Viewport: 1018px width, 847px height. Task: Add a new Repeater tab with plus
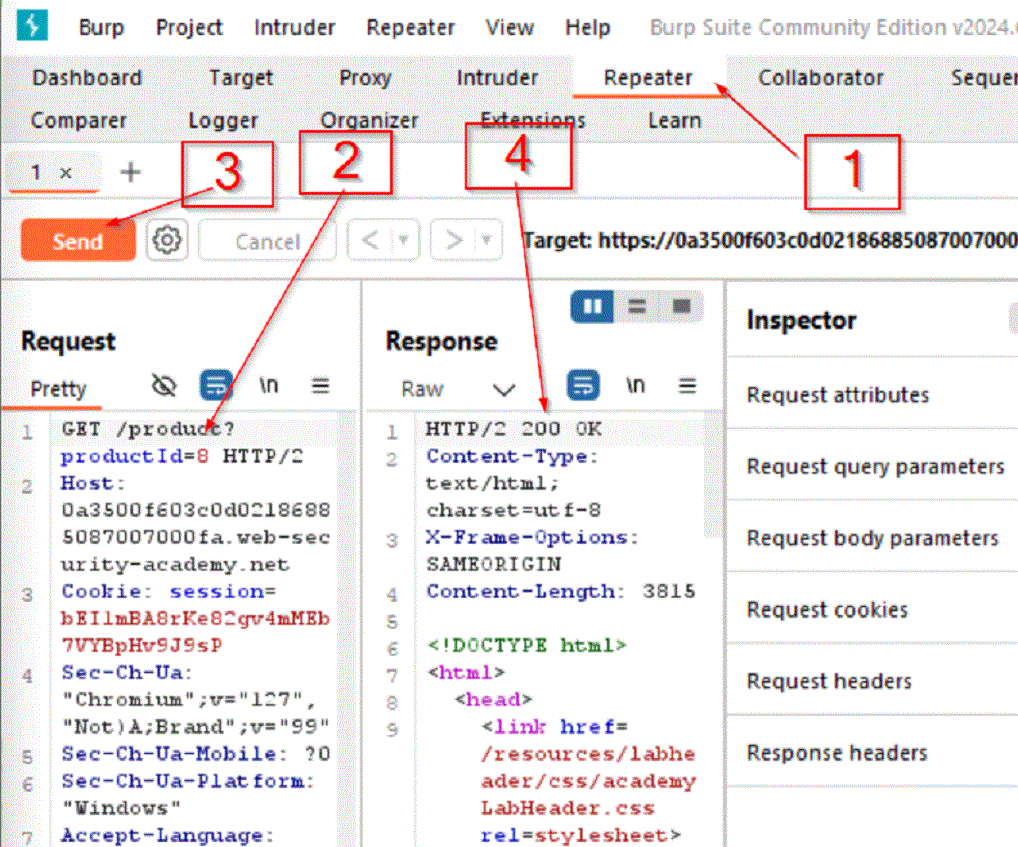(x=130, y=173)
